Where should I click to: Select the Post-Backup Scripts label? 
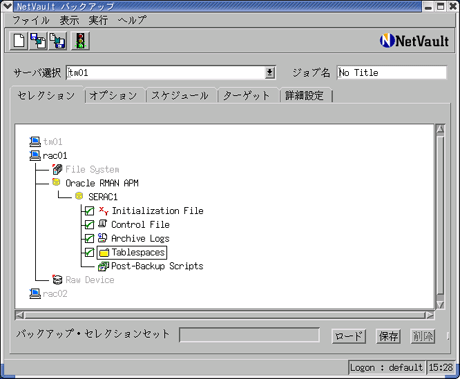tap(157, 266)
